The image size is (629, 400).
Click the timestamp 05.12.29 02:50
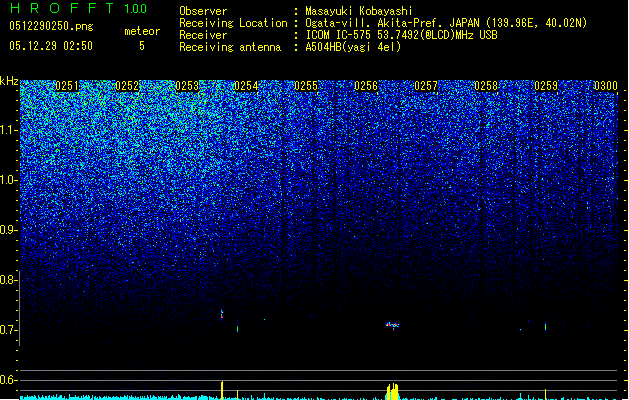coord(51,46)
